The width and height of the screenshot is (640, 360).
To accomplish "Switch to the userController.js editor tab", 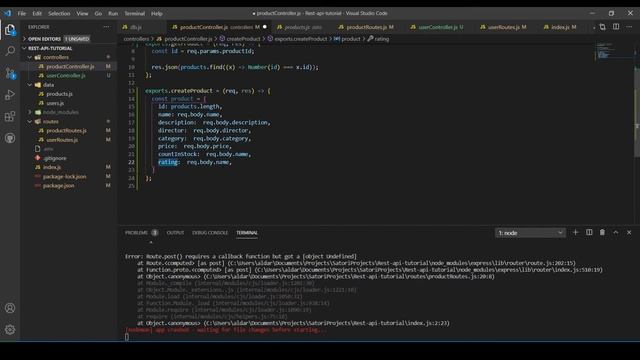I will [x=440, y=27].
